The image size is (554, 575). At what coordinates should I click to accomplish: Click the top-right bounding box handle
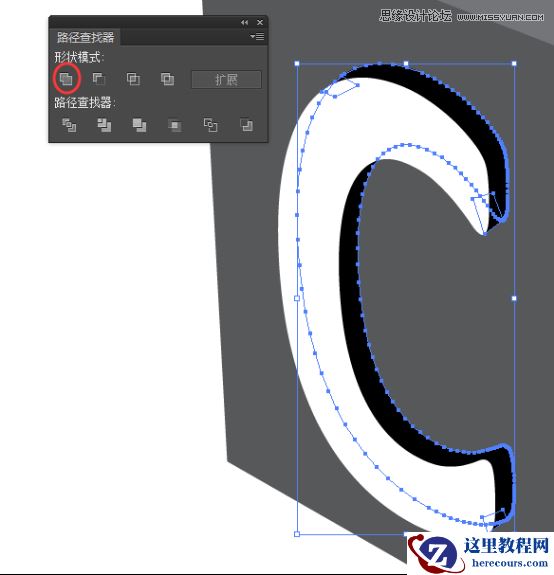point(514,63)
